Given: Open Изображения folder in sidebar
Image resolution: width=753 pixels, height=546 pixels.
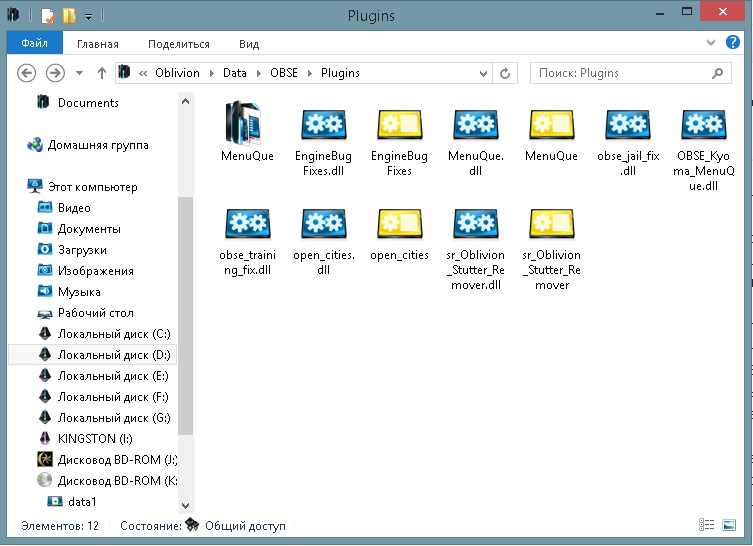Looking at the screenshot, I should click(96, 271).
